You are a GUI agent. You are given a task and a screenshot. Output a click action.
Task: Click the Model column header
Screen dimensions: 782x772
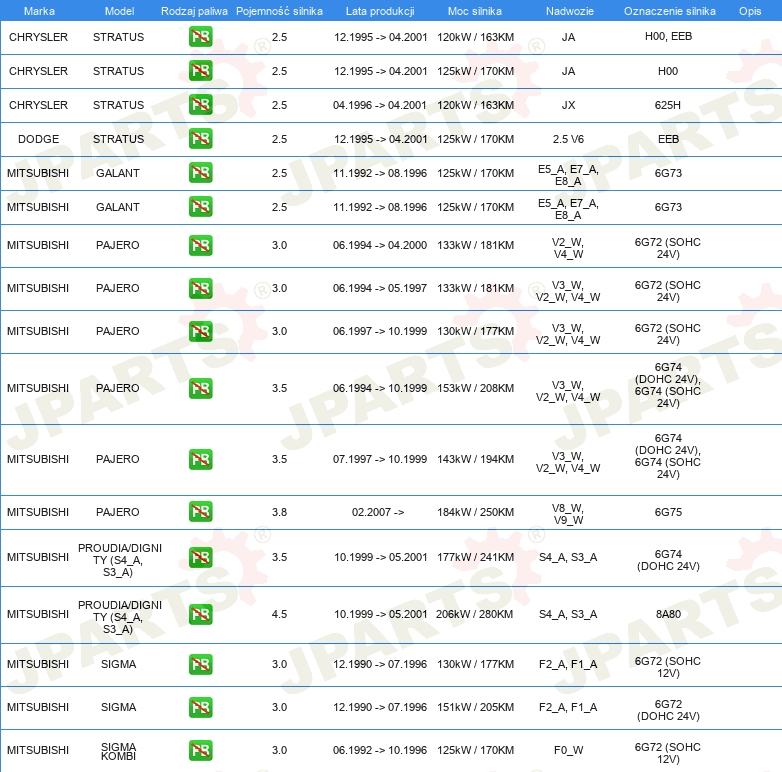119,11
